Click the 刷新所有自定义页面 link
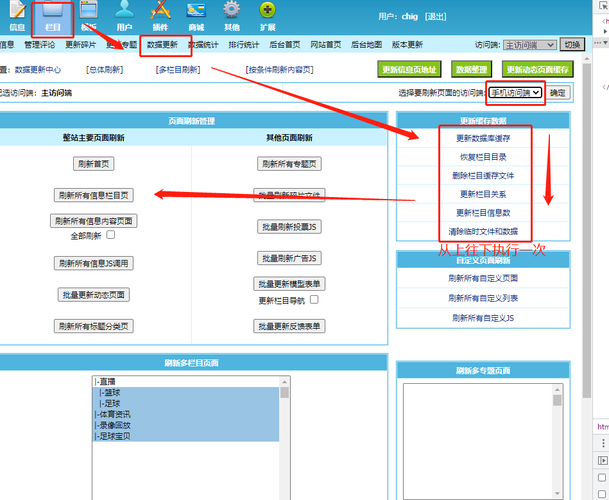This screenshot has height=500, width=609. (483, 278)
